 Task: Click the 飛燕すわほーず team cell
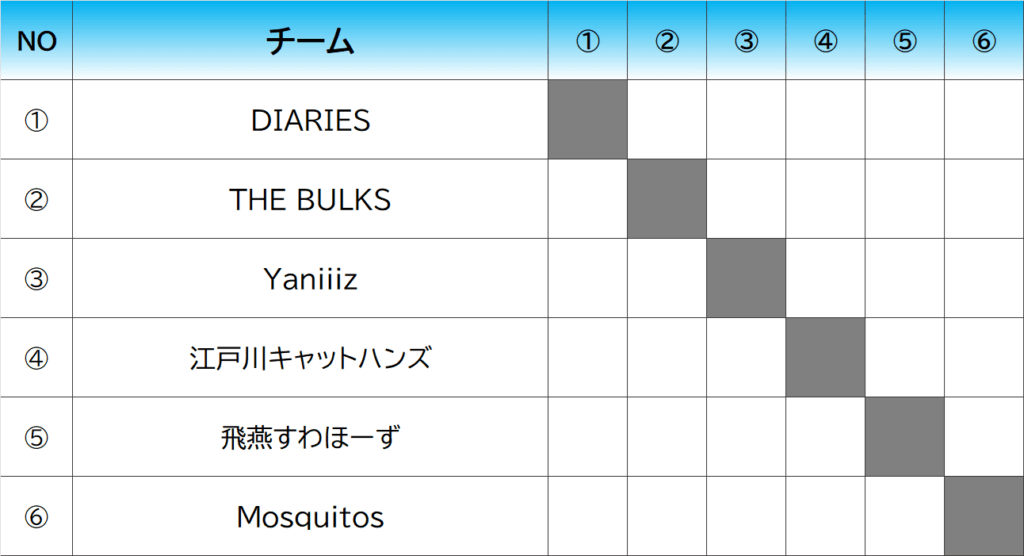(x=310, y=437)
